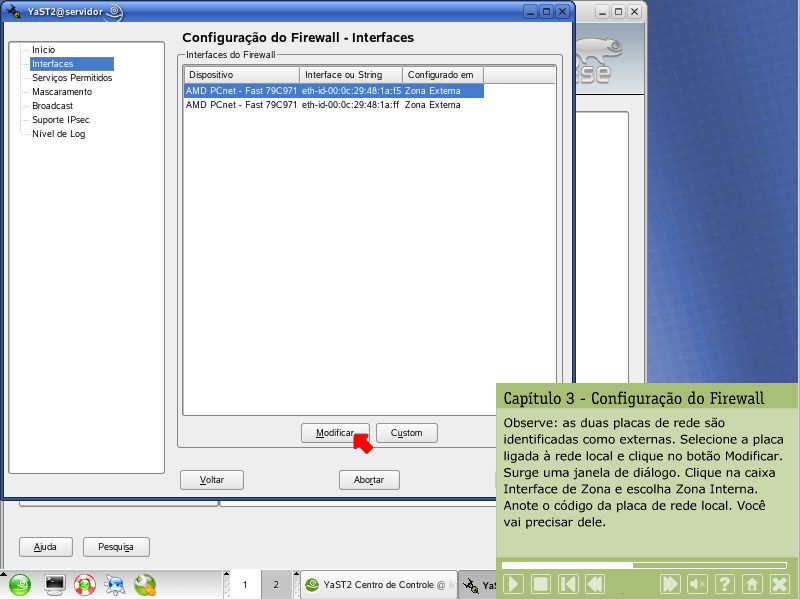Sort by Configurado em column header
800x600 pixels.
coord(443,75)
